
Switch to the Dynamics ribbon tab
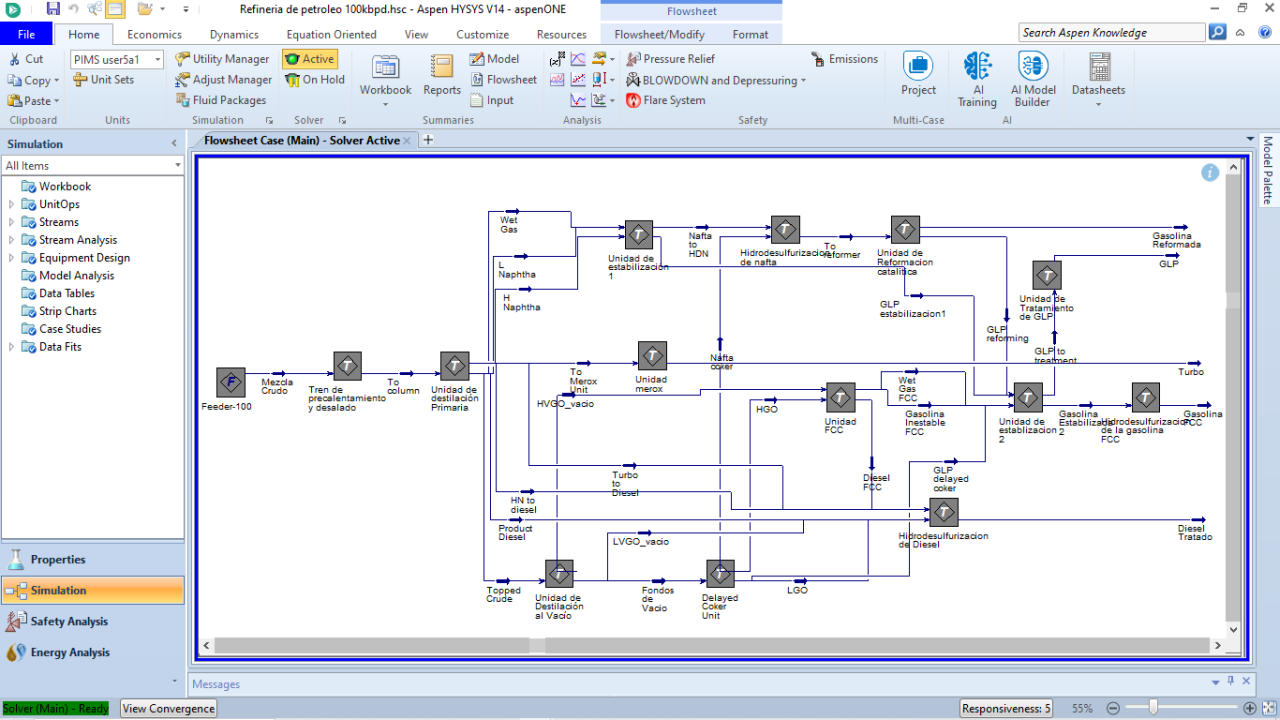[234, 34]
